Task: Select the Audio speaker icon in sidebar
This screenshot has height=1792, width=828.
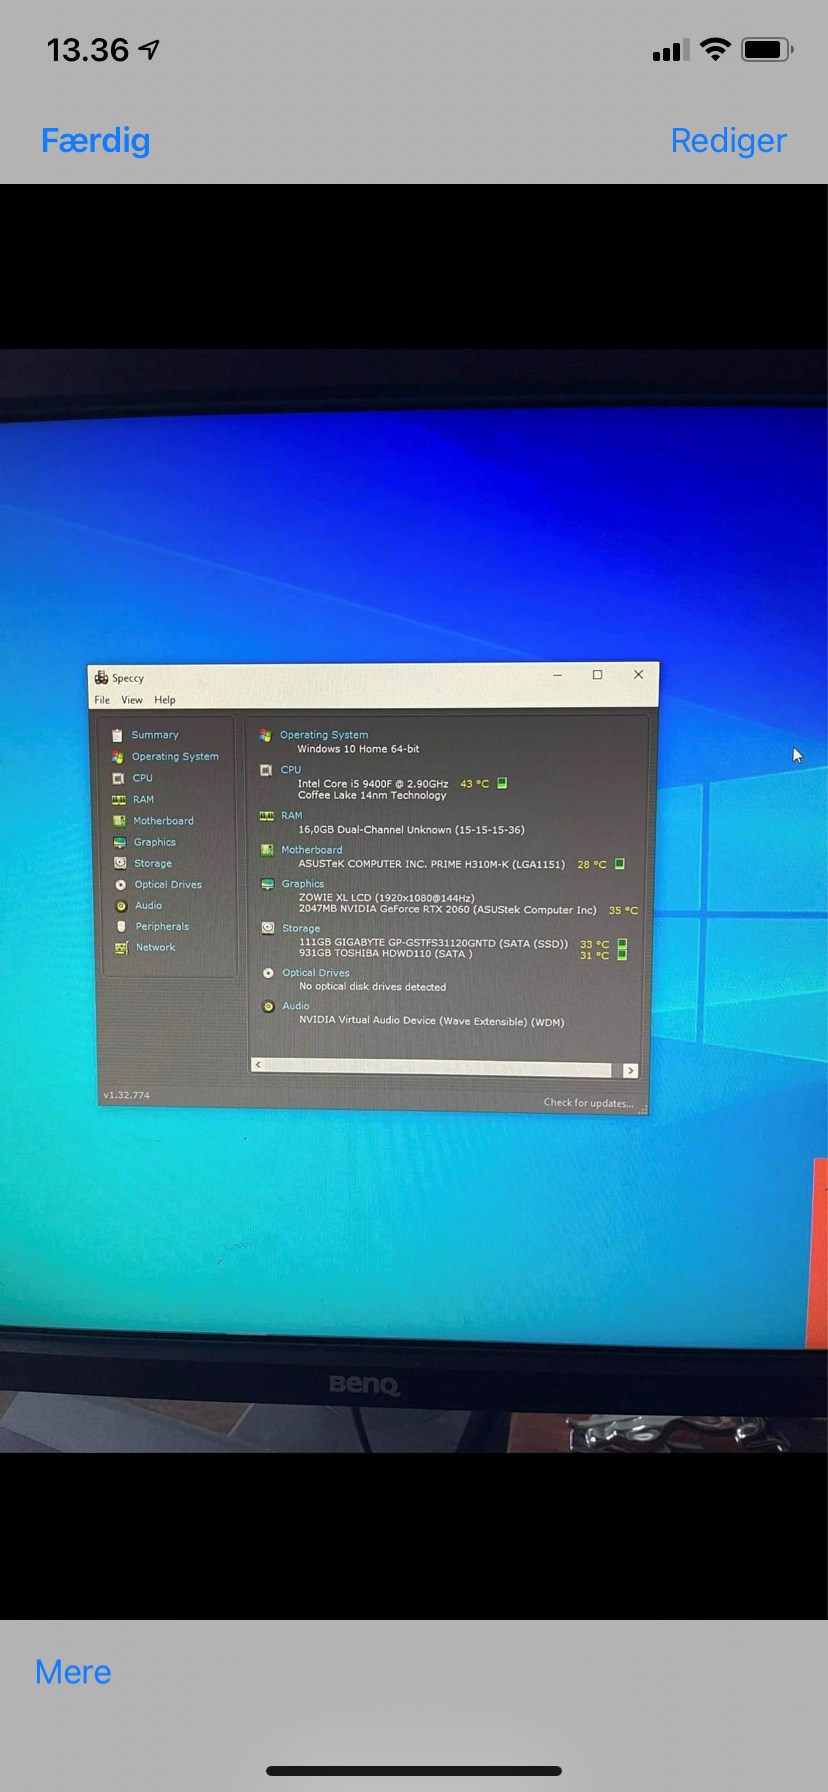Action: coord(121,906)
